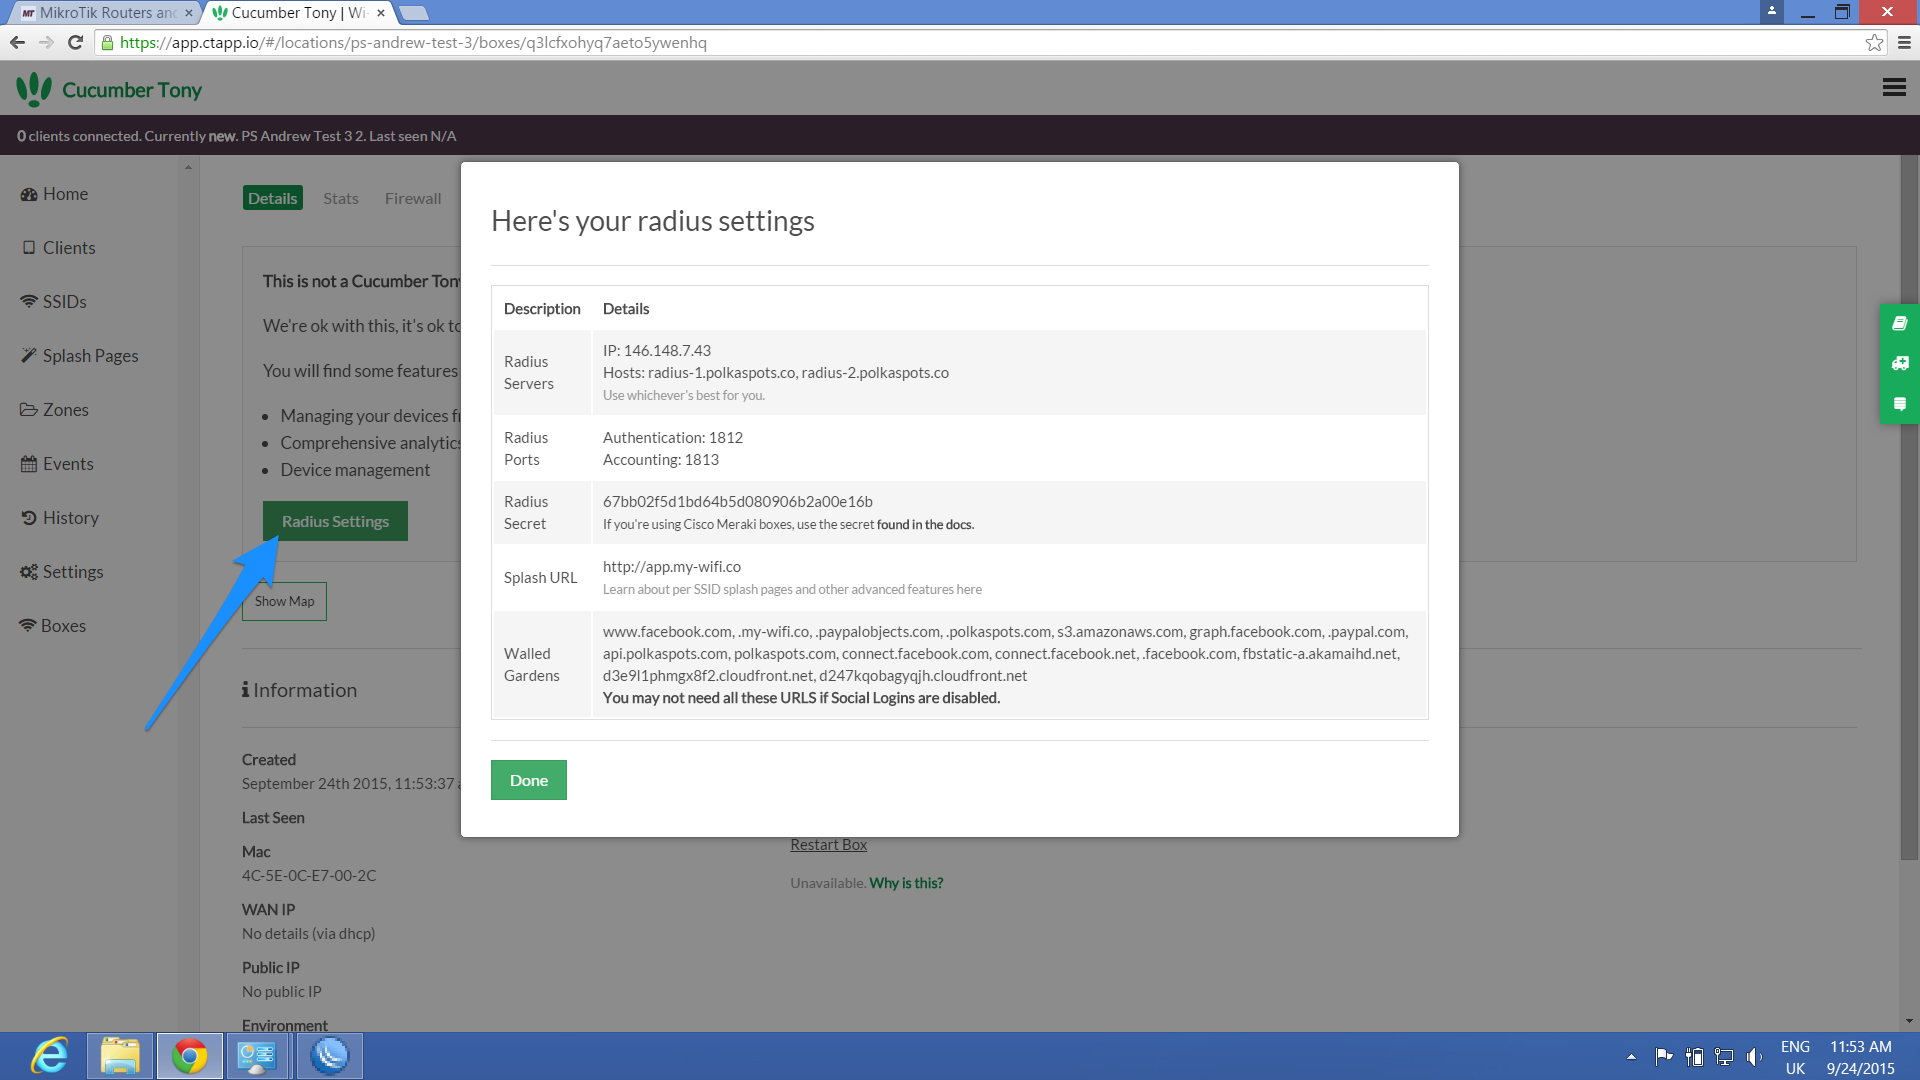The width and height of the screenshot is (1920, 1080).
Task: Open Boxes in the sidebar
Action: pyautogui.click(x=53, y=626)
